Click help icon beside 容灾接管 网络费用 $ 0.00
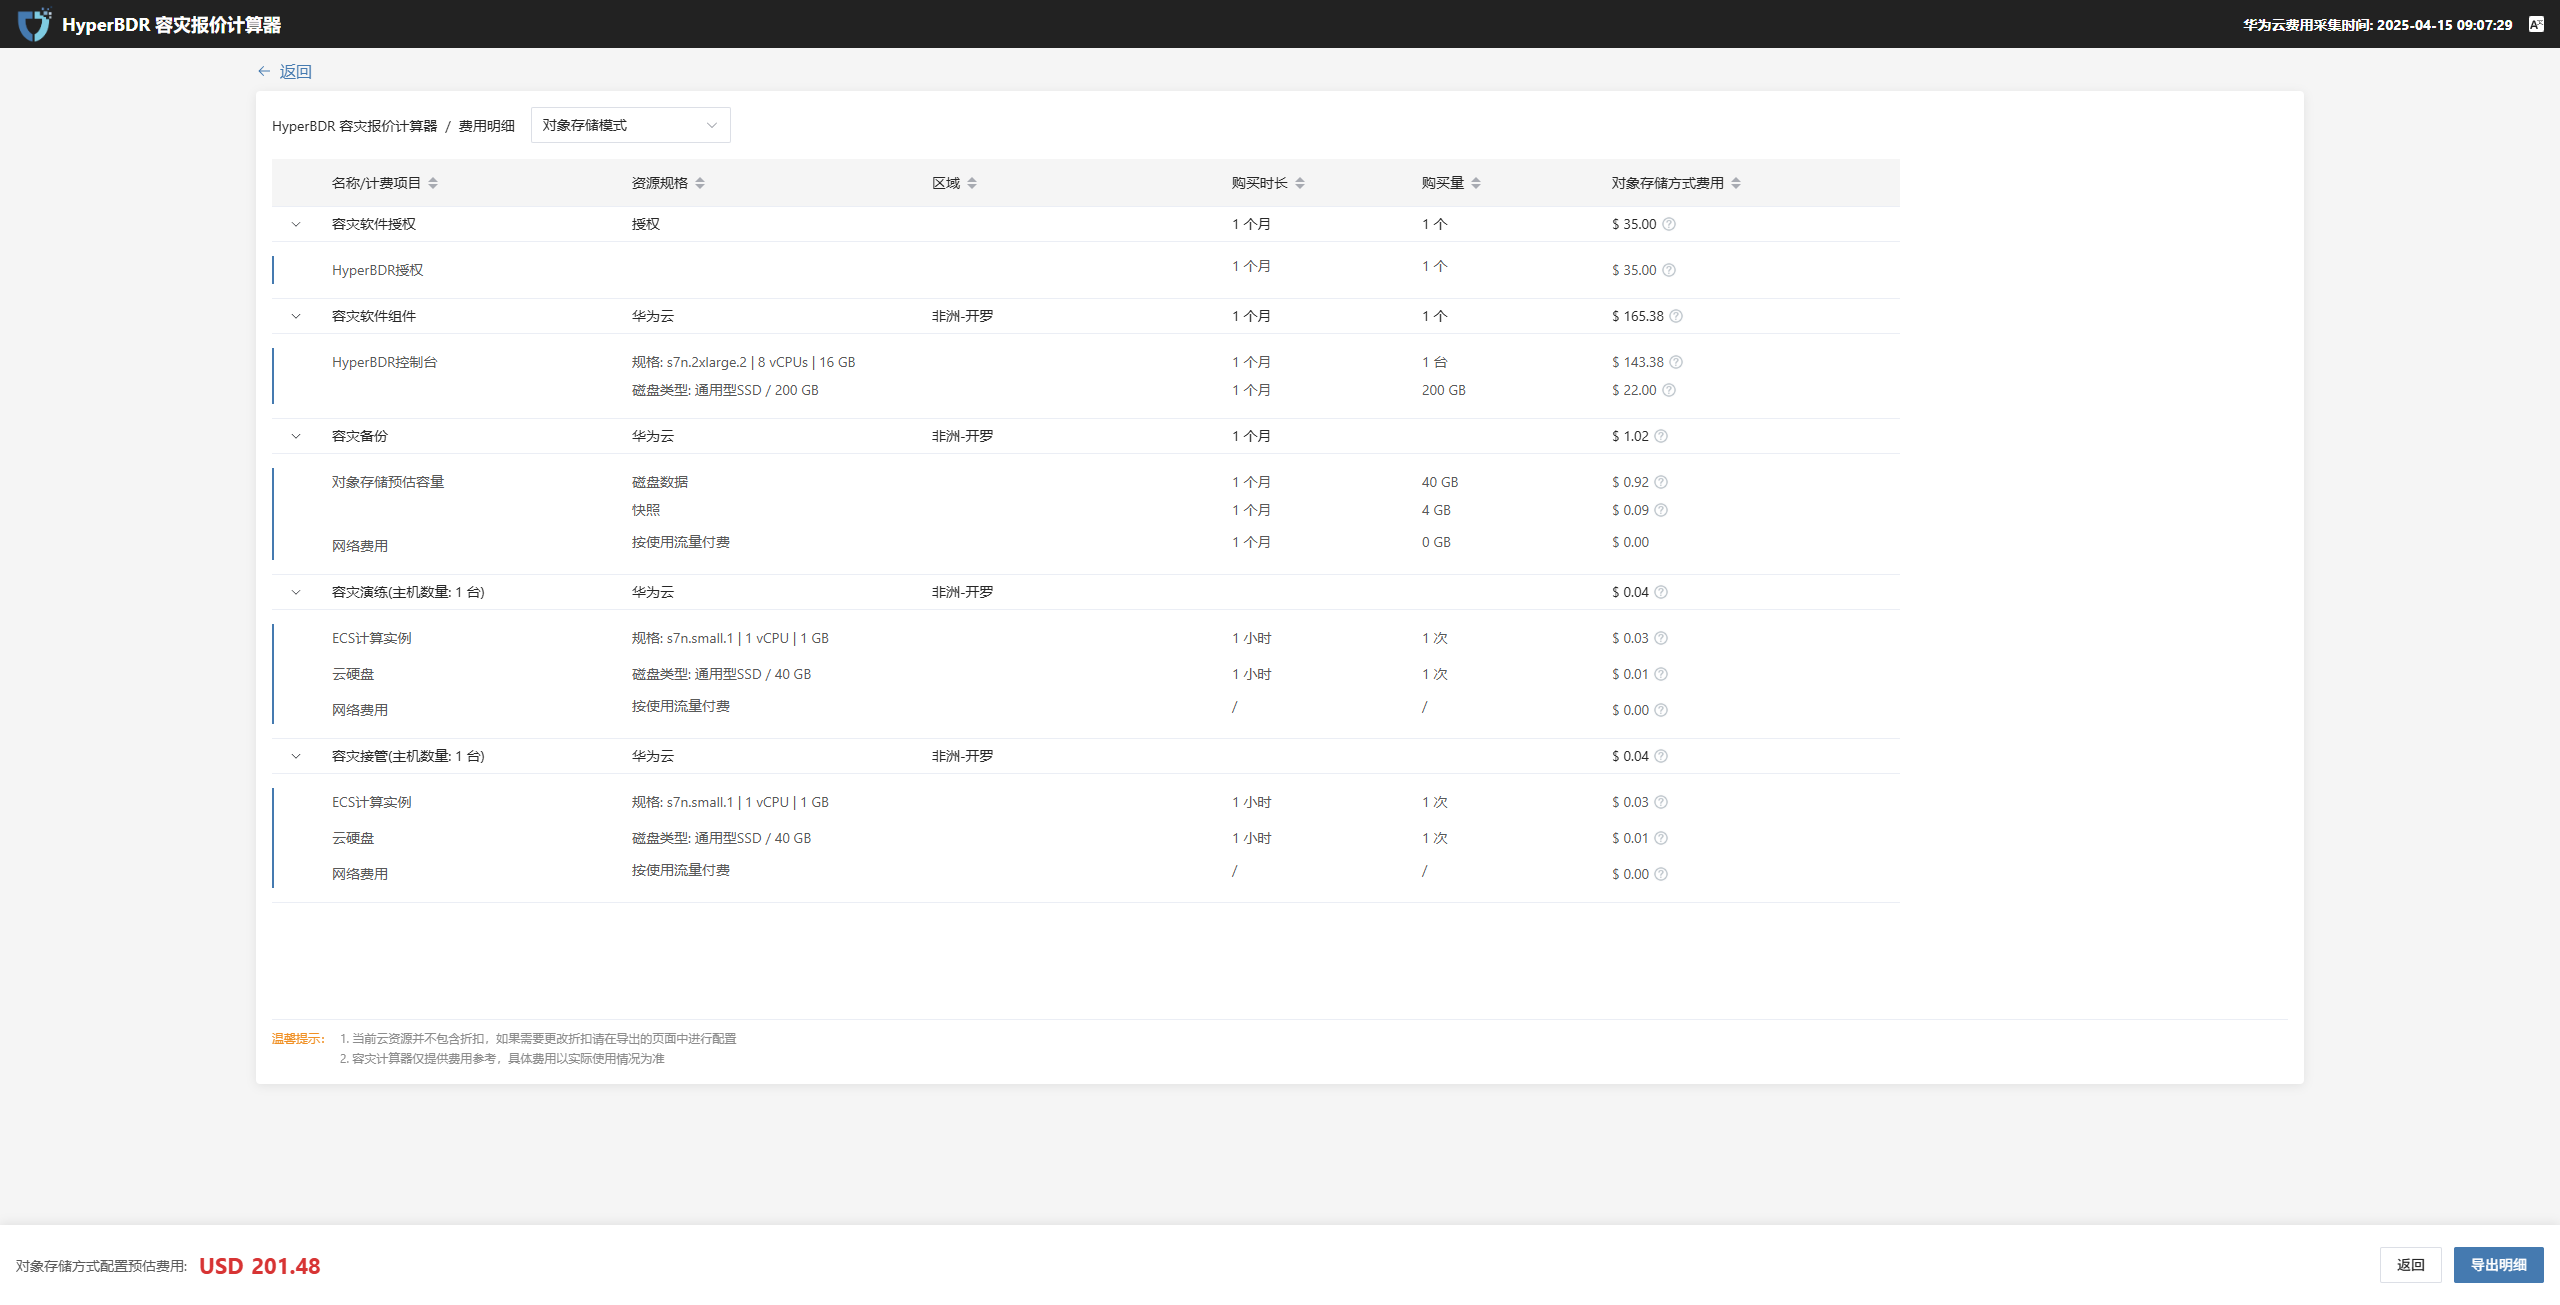This screenshot has height=1305, width=2560. pos(1661,874)
